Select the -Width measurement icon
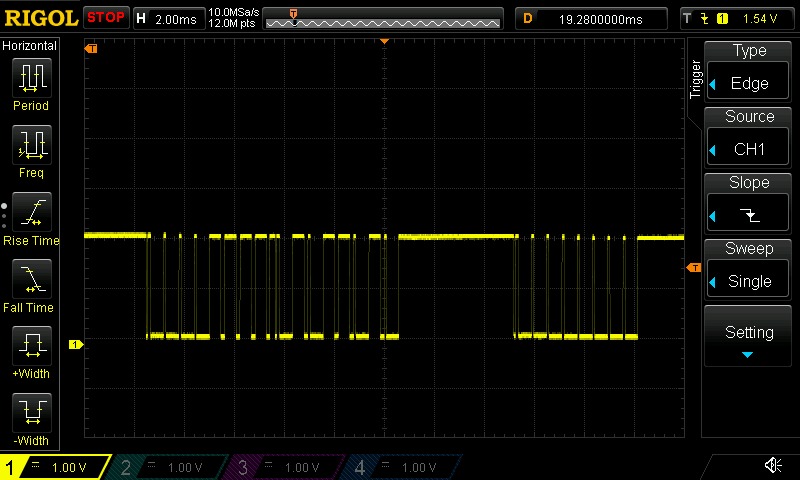The width and height of the screenshot is (800, 480). (31, 413)
